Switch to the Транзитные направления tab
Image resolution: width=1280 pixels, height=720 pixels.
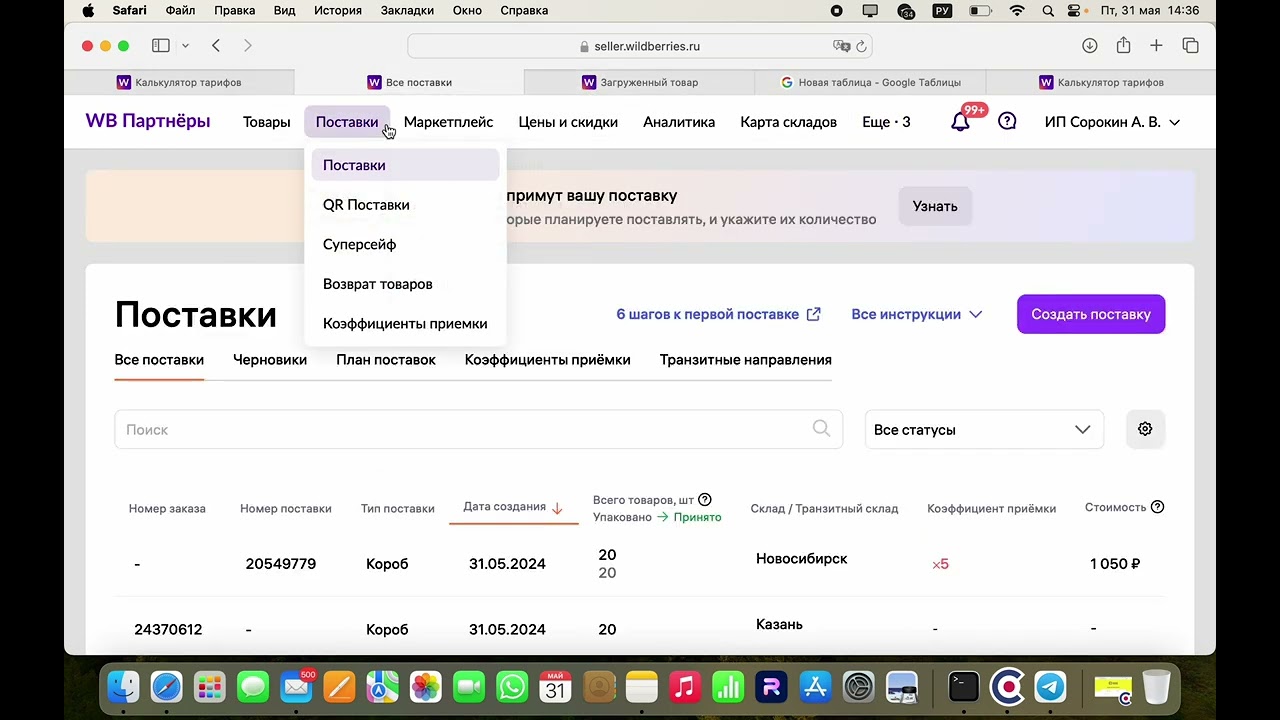746,360
